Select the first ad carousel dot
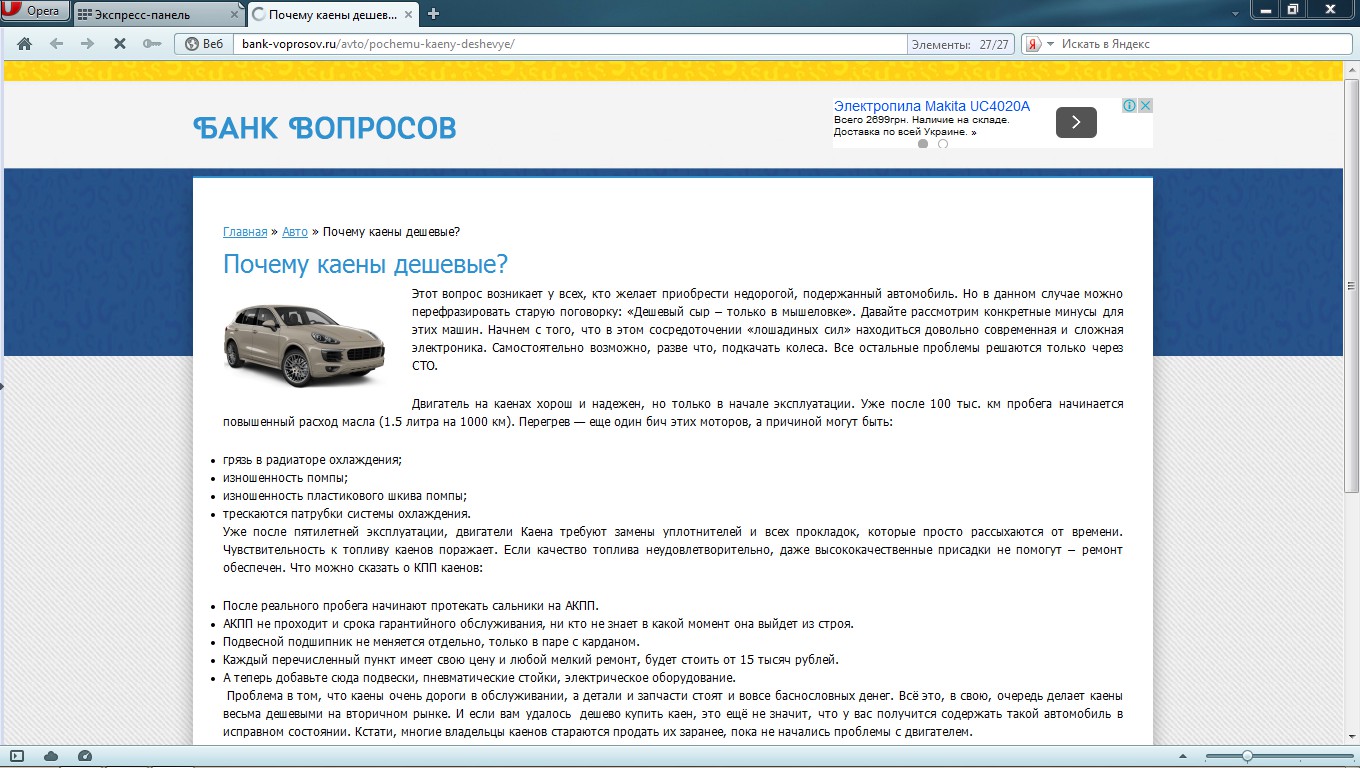1360x768 pixels. (x=923, y=144)
